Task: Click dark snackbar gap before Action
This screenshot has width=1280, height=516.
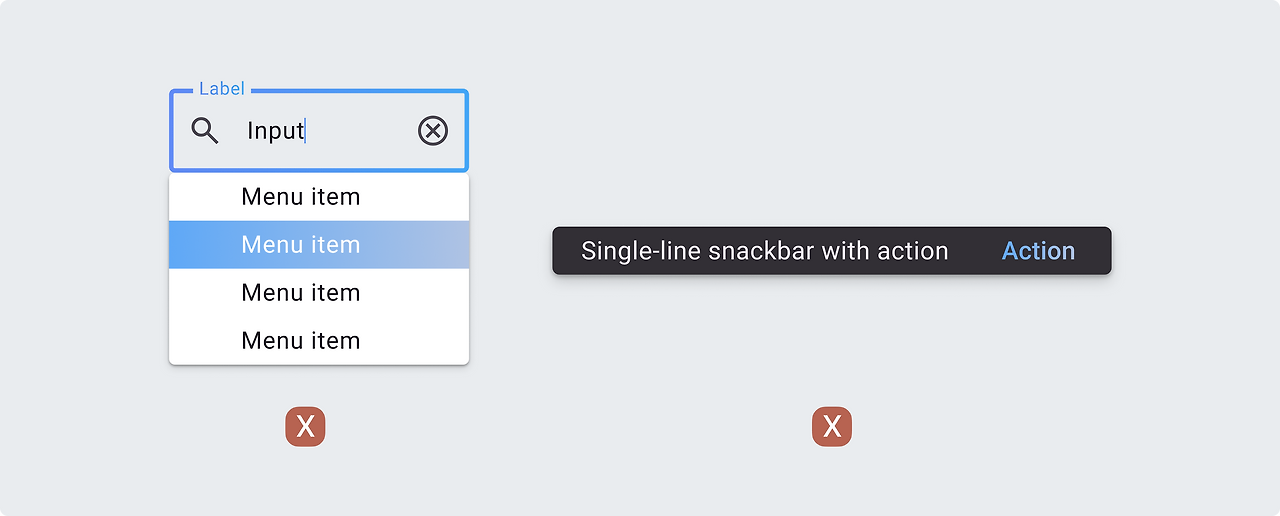Action: [x=975, y=251]
